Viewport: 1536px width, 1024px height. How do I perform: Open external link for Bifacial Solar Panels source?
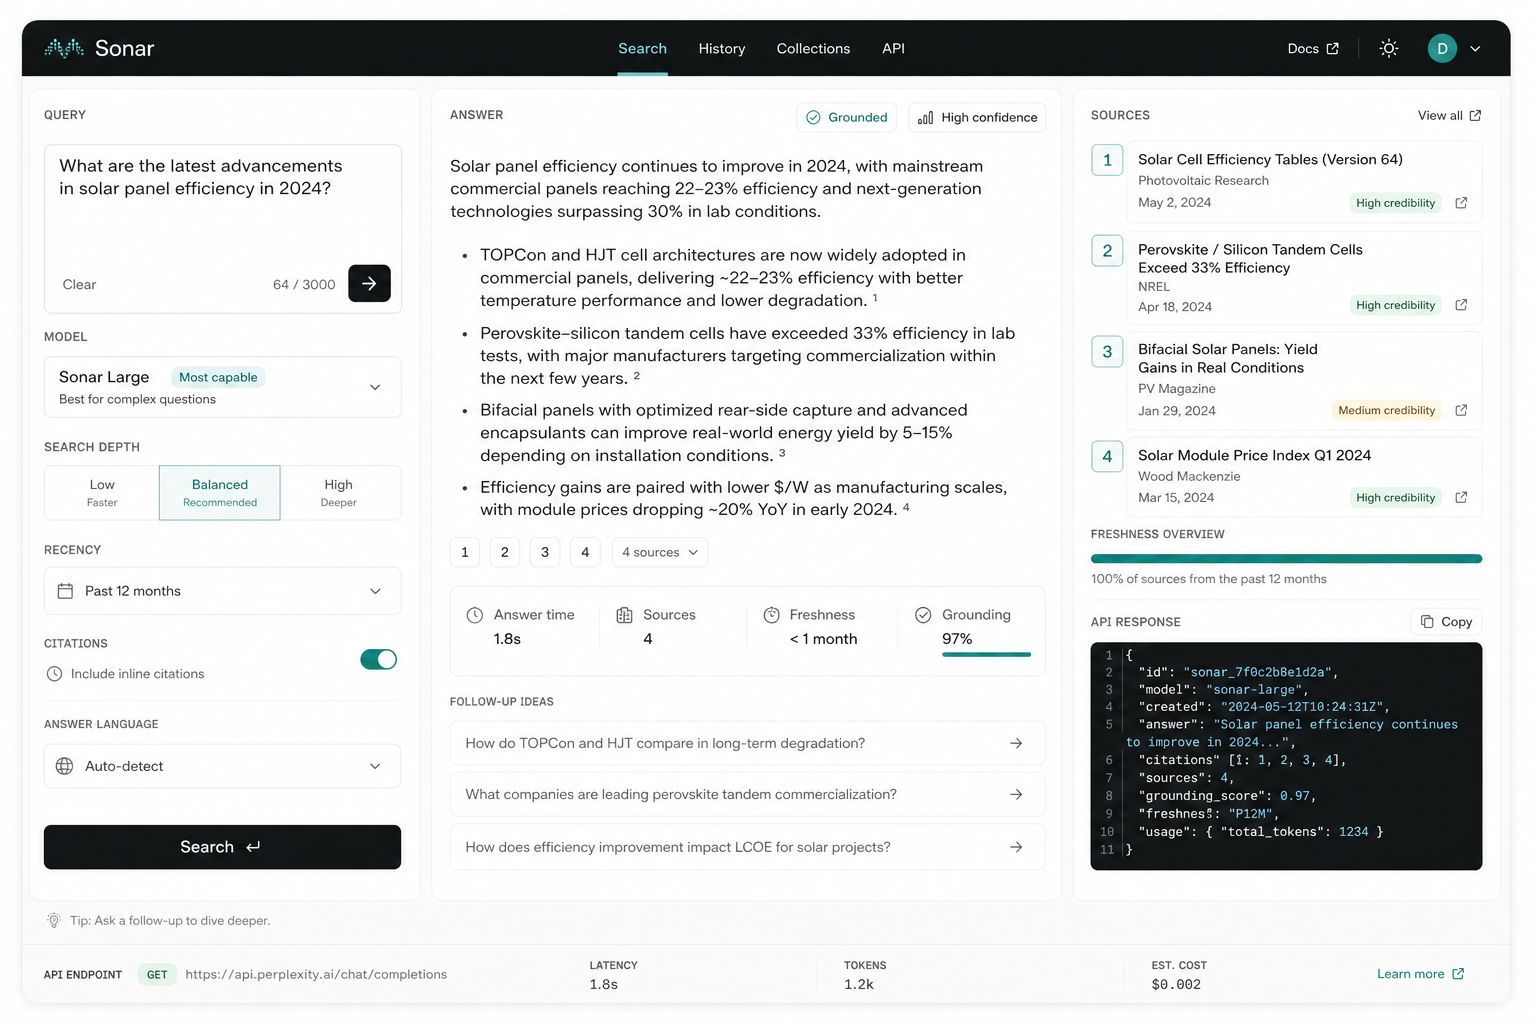[x=1461, y=410]
